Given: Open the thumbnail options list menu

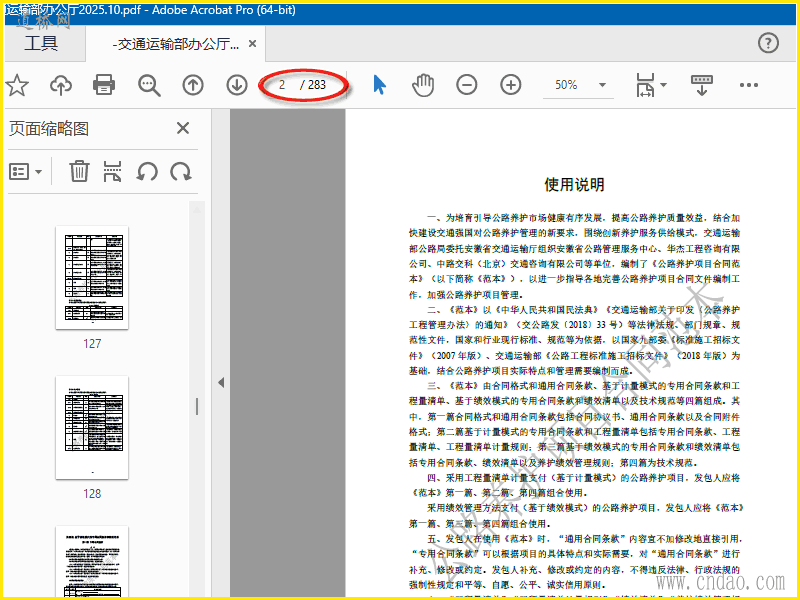Looking at the screenshot, I should point(25,172).
